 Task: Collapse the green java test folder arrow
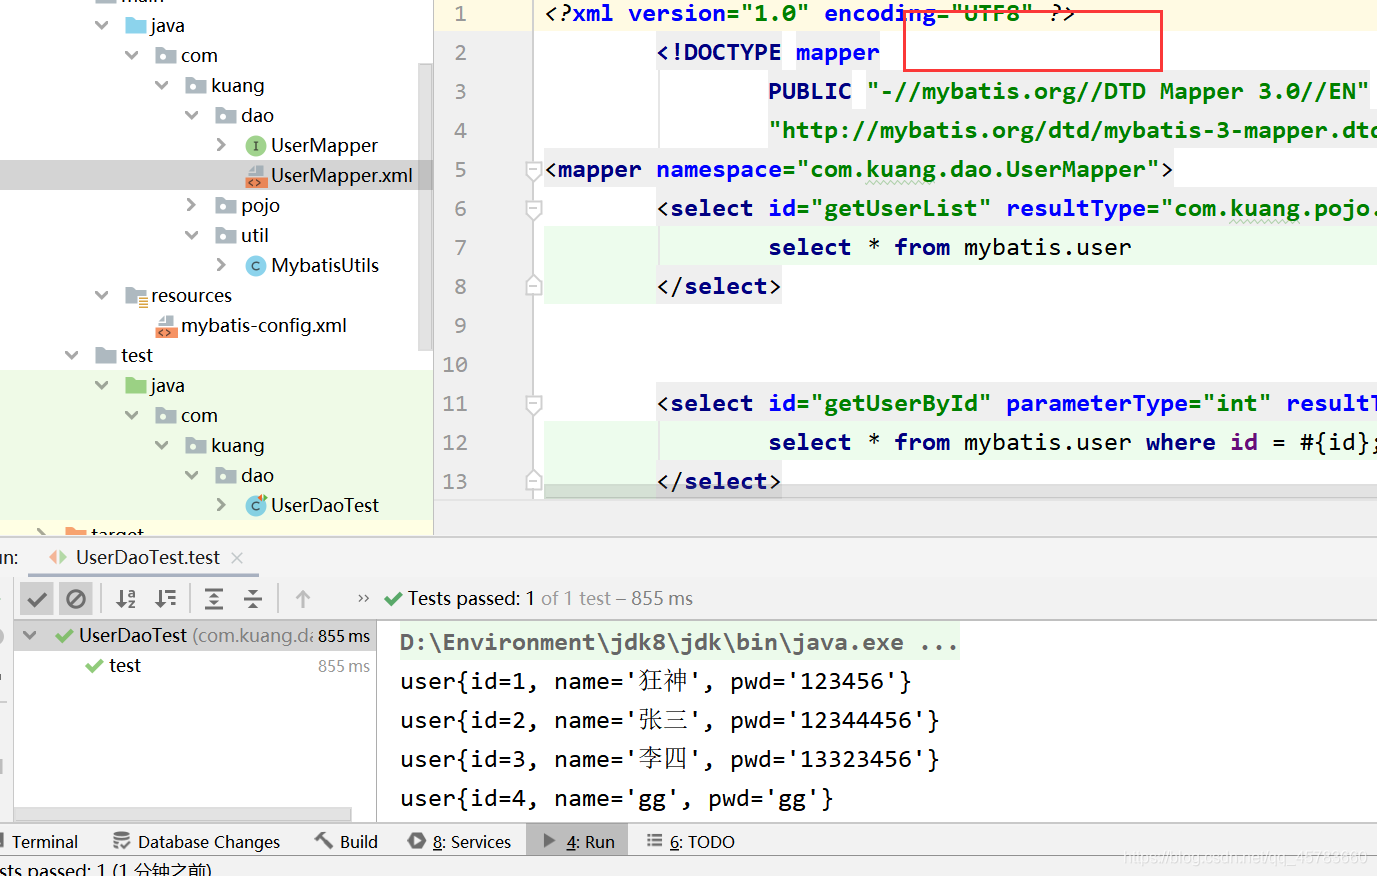pyautogui.click(x=102, y=386)
